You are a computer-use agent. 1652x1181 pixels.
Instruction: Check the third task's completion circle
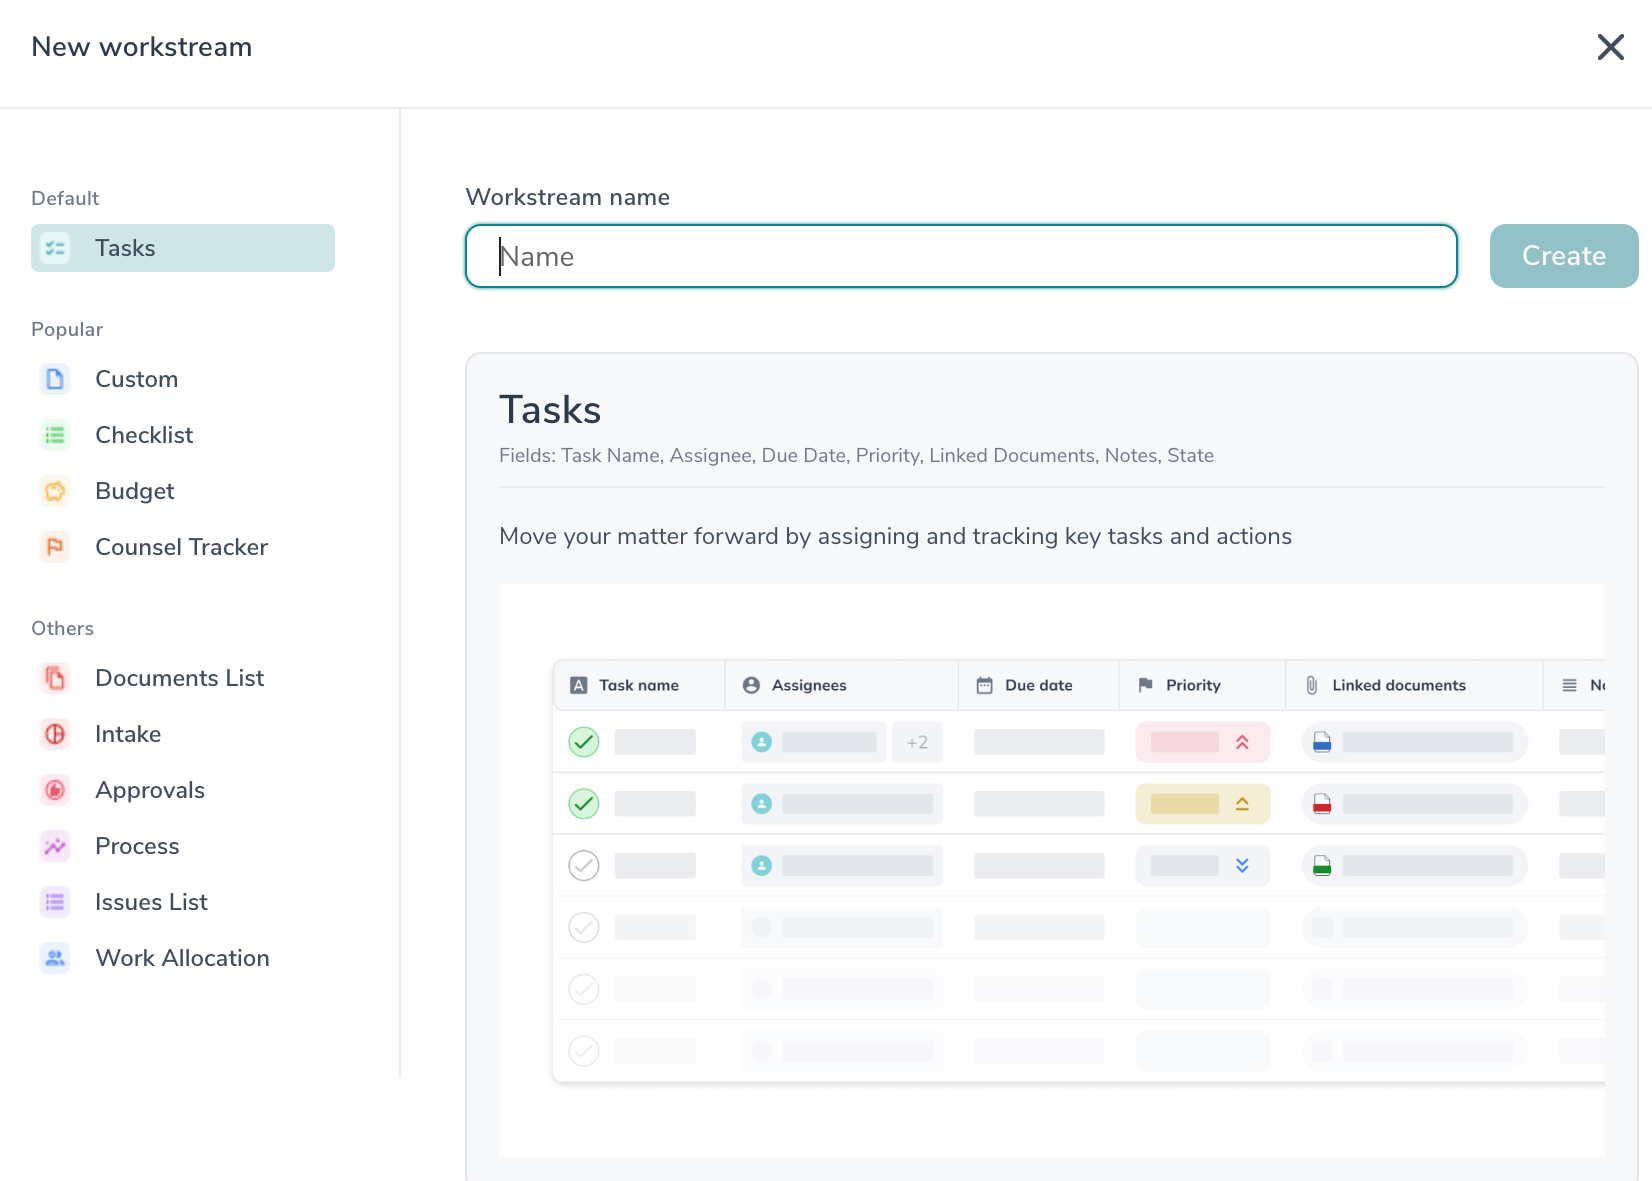[584, 865]
